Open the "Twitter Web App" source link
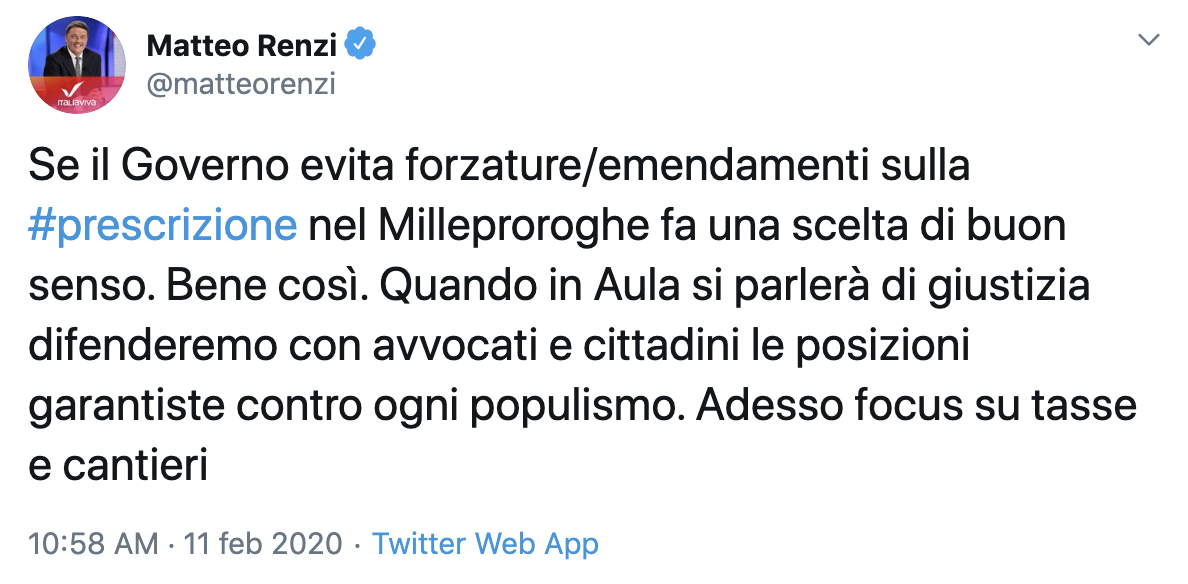Image resolution: width=1188 pixels, height=584 pixels. click(485, 544)
